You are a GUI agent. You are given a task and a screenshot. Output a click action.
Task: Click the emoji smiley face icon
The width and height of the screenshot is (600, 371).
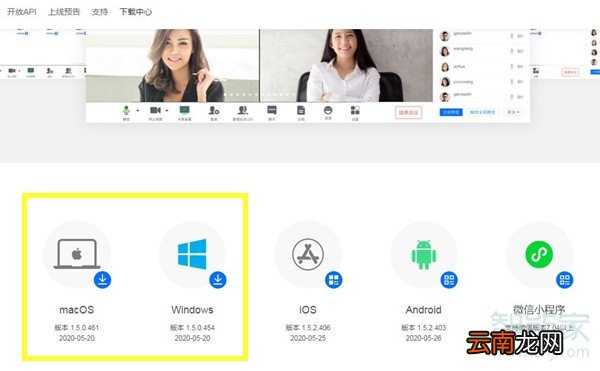[328, 110]
